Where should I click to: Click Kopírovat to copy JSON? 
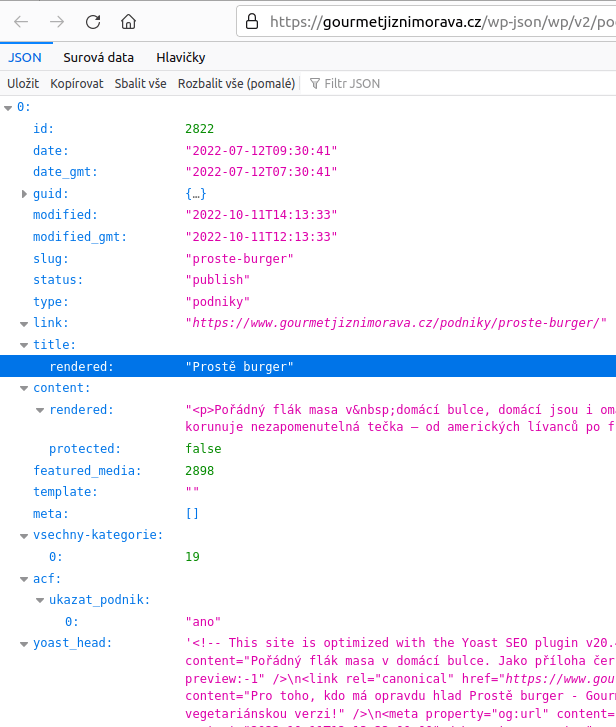tap(77, 84)
